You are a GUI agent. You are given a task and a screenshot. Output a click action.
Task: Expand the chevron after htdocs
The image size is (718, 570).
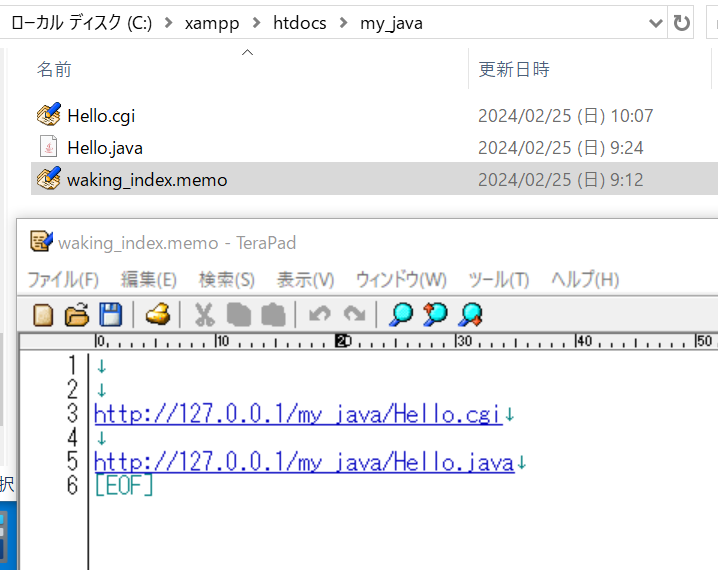coord(343,22)
